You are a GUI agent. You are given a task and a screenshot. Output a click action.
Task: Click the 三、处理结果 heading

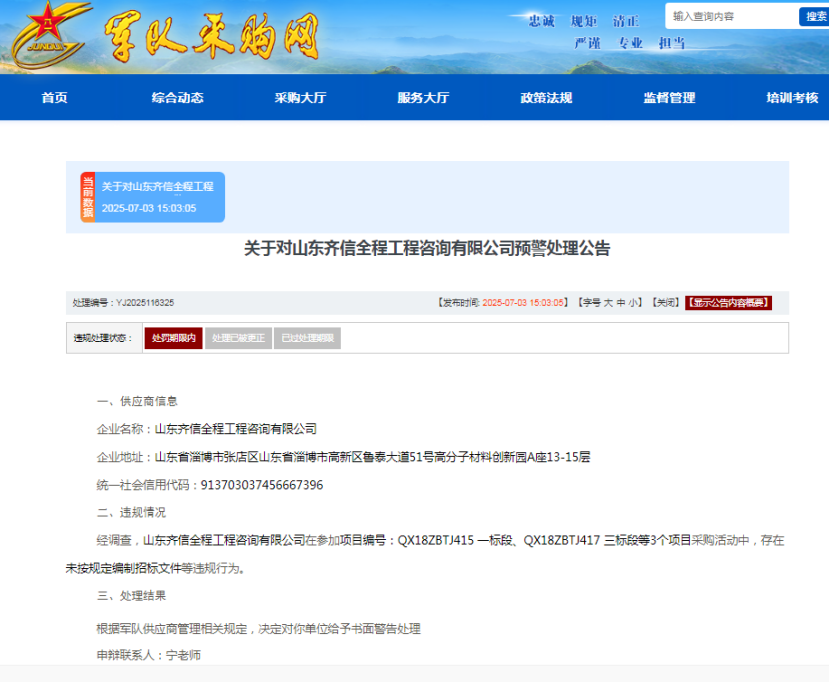tap(131, 596)
